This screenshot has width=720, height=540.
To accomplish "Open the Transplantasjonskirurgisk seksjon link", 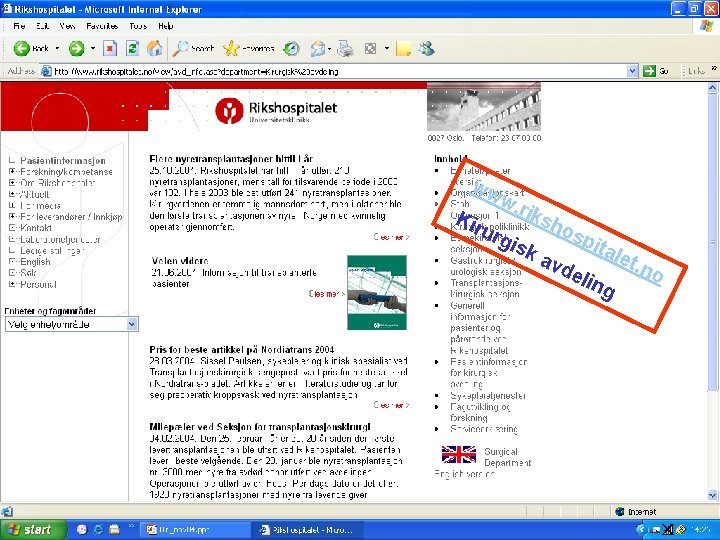I will click(486, 288).
